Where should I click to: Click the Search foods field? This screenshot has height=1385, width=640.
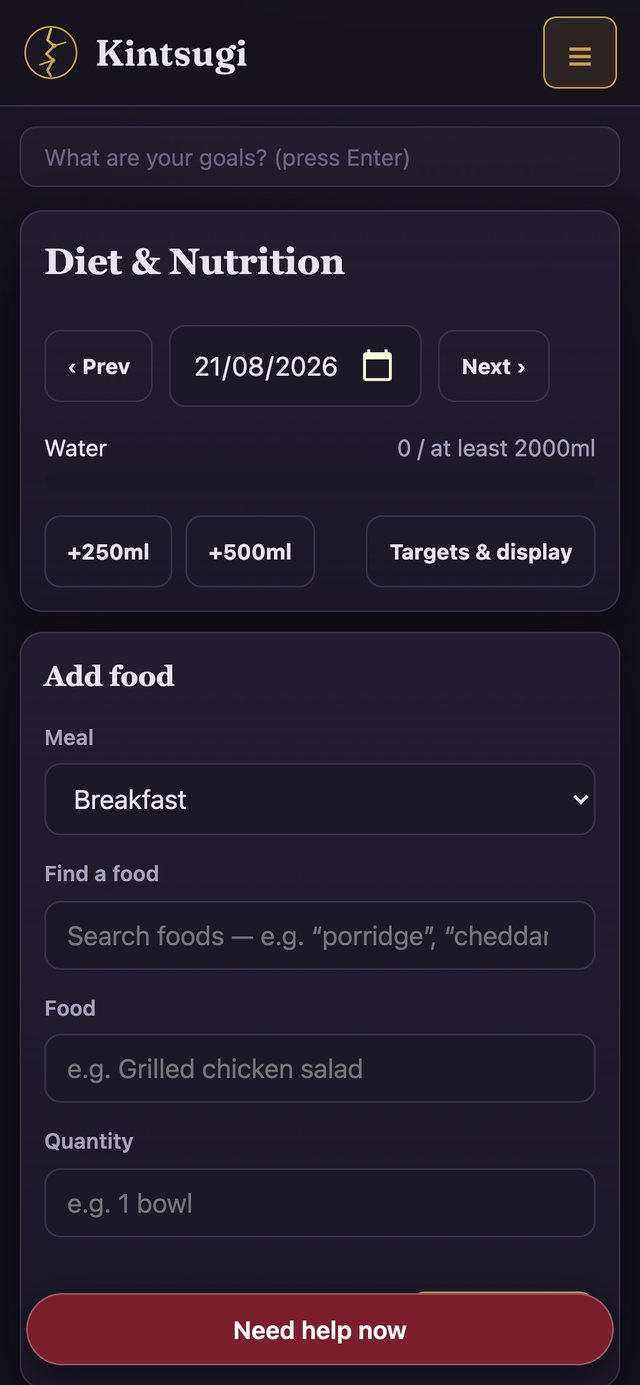320,935
